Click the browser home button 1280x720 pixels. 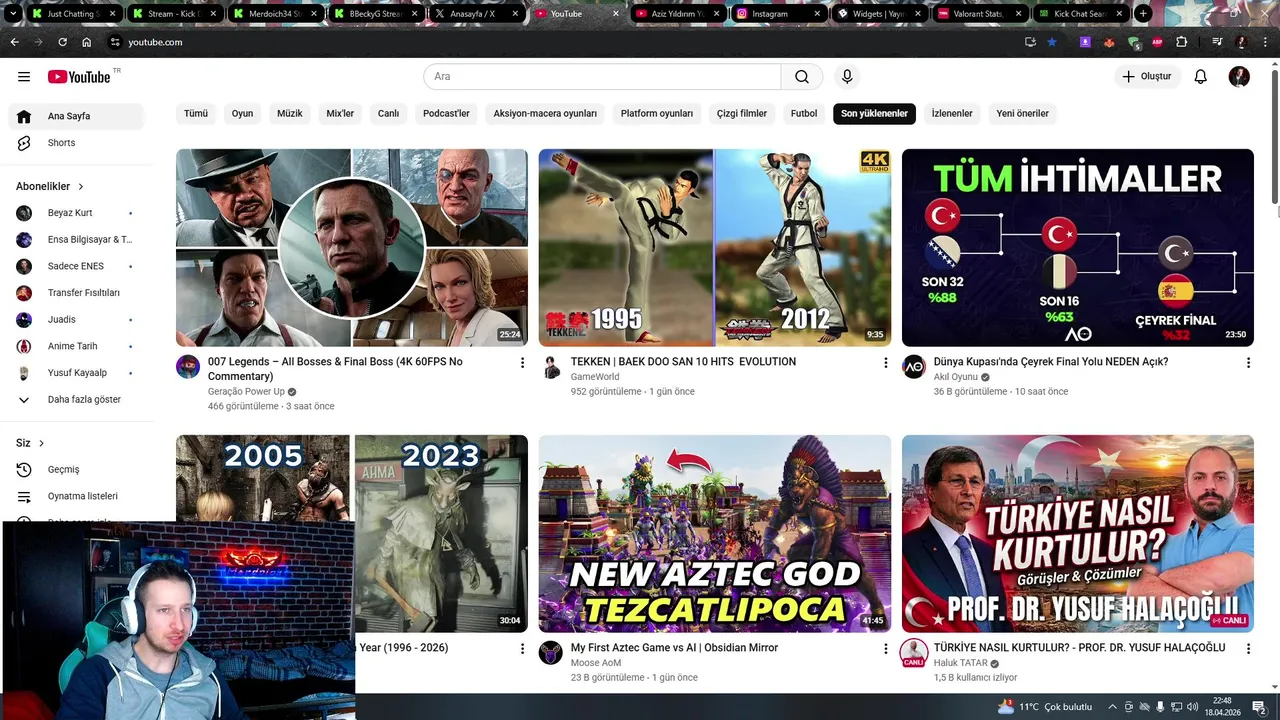tap(86, 42)
